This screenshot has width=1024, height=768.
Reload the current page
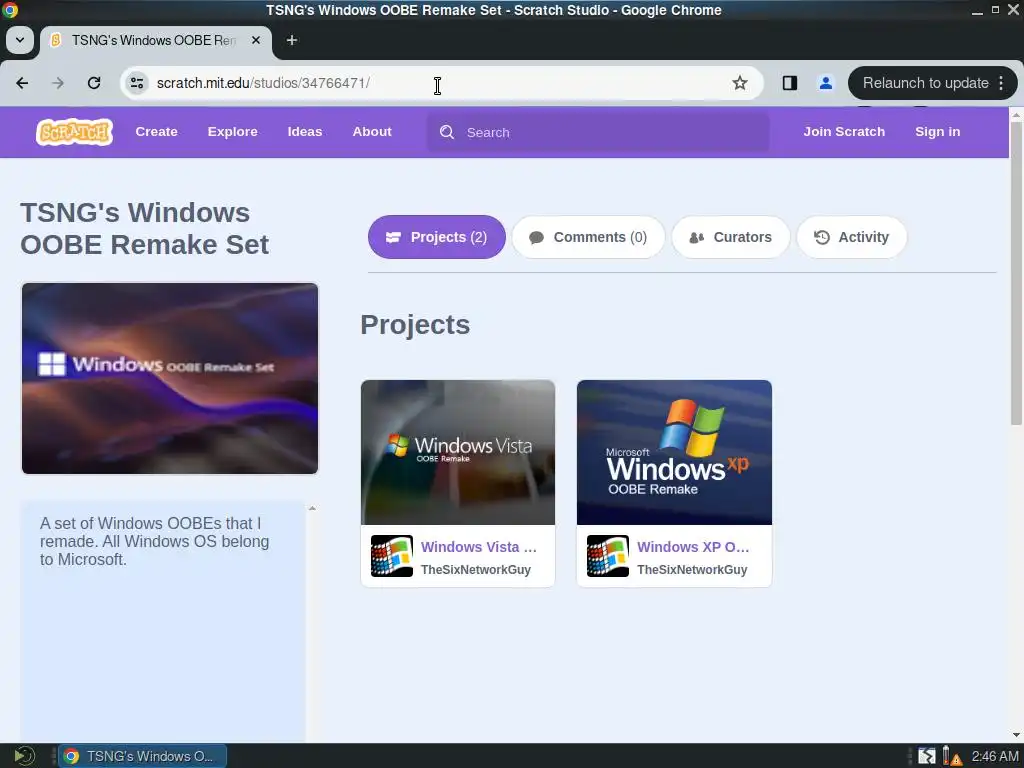(x=94, y=83)
